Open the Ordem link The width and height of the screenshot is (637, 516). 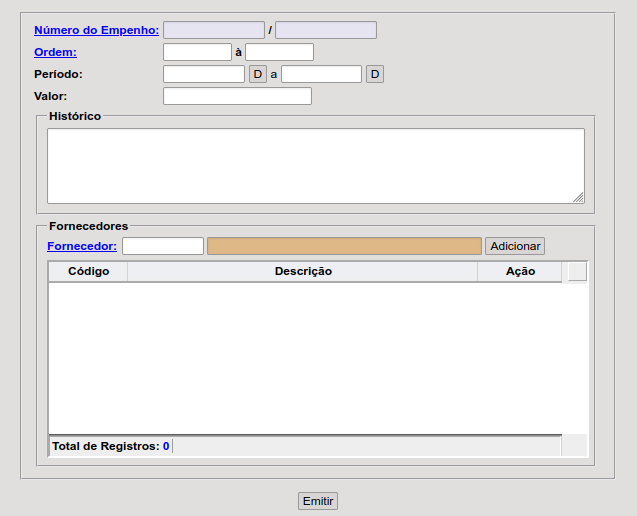tap(55, 52)
